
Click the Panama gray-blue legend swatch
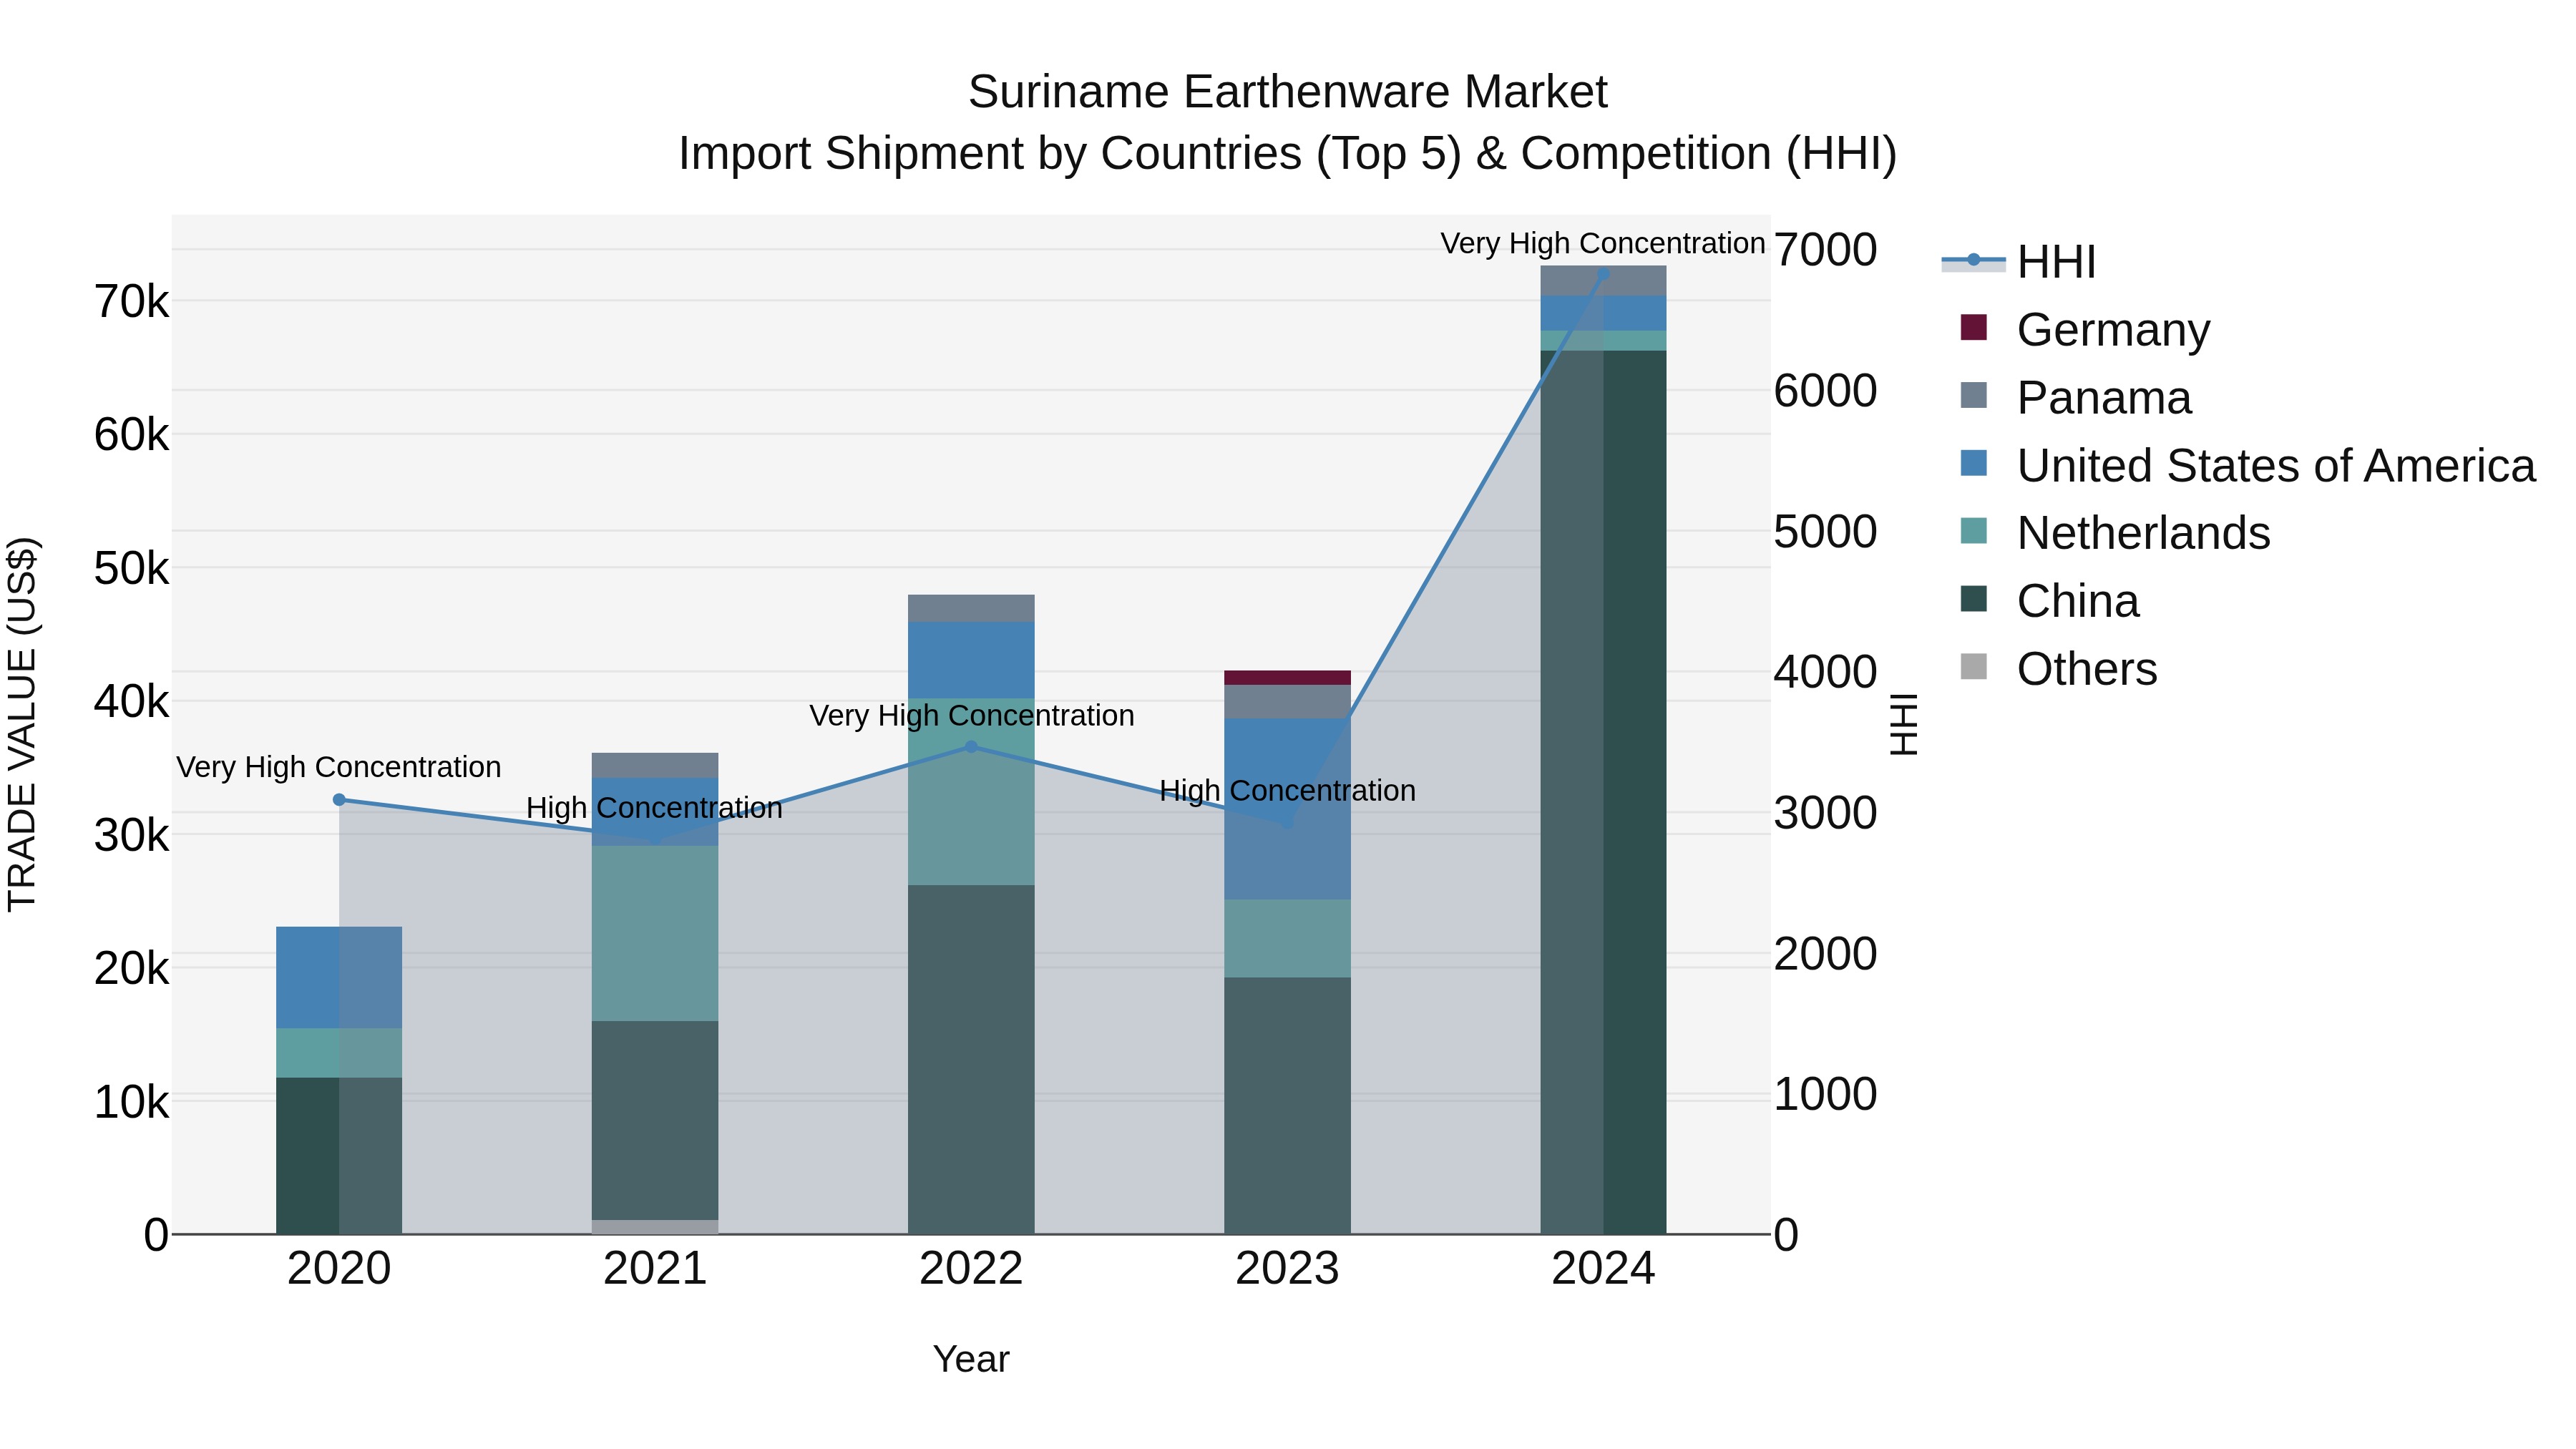click(1974, 395)
